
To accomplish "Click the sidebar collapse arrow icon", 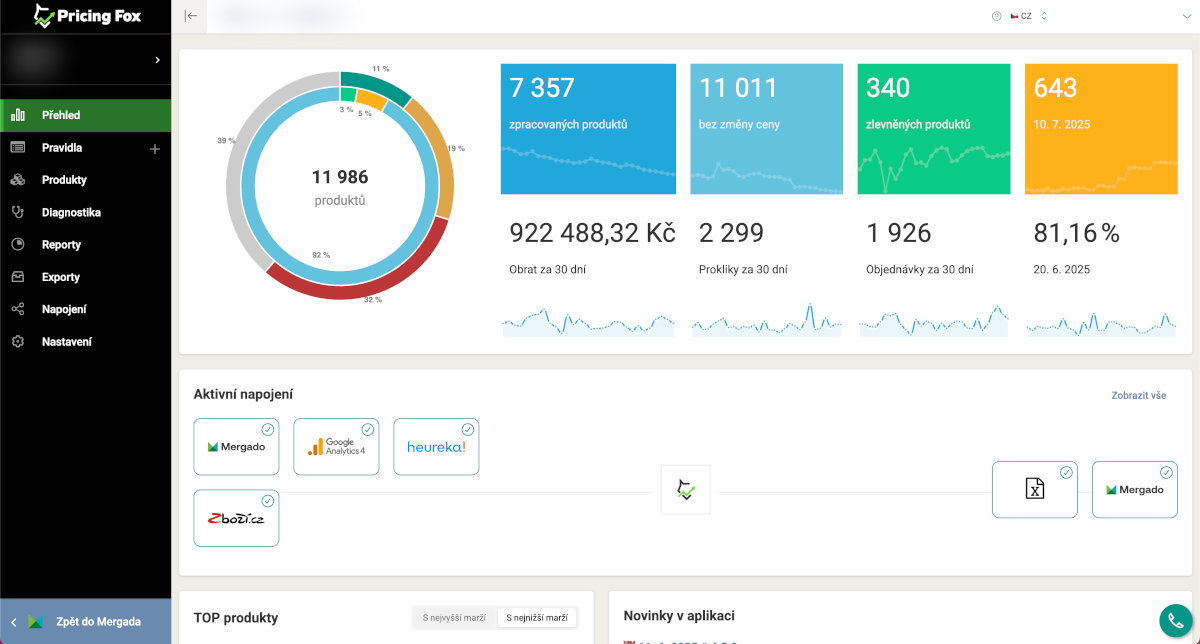I will 191,15.
